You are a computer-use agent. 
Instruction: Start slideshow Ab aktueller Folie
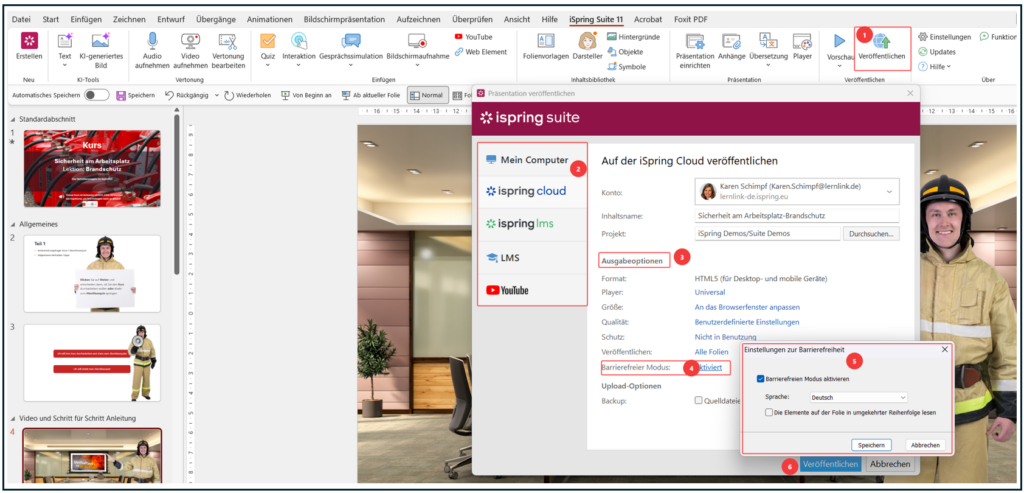(371, 95)
